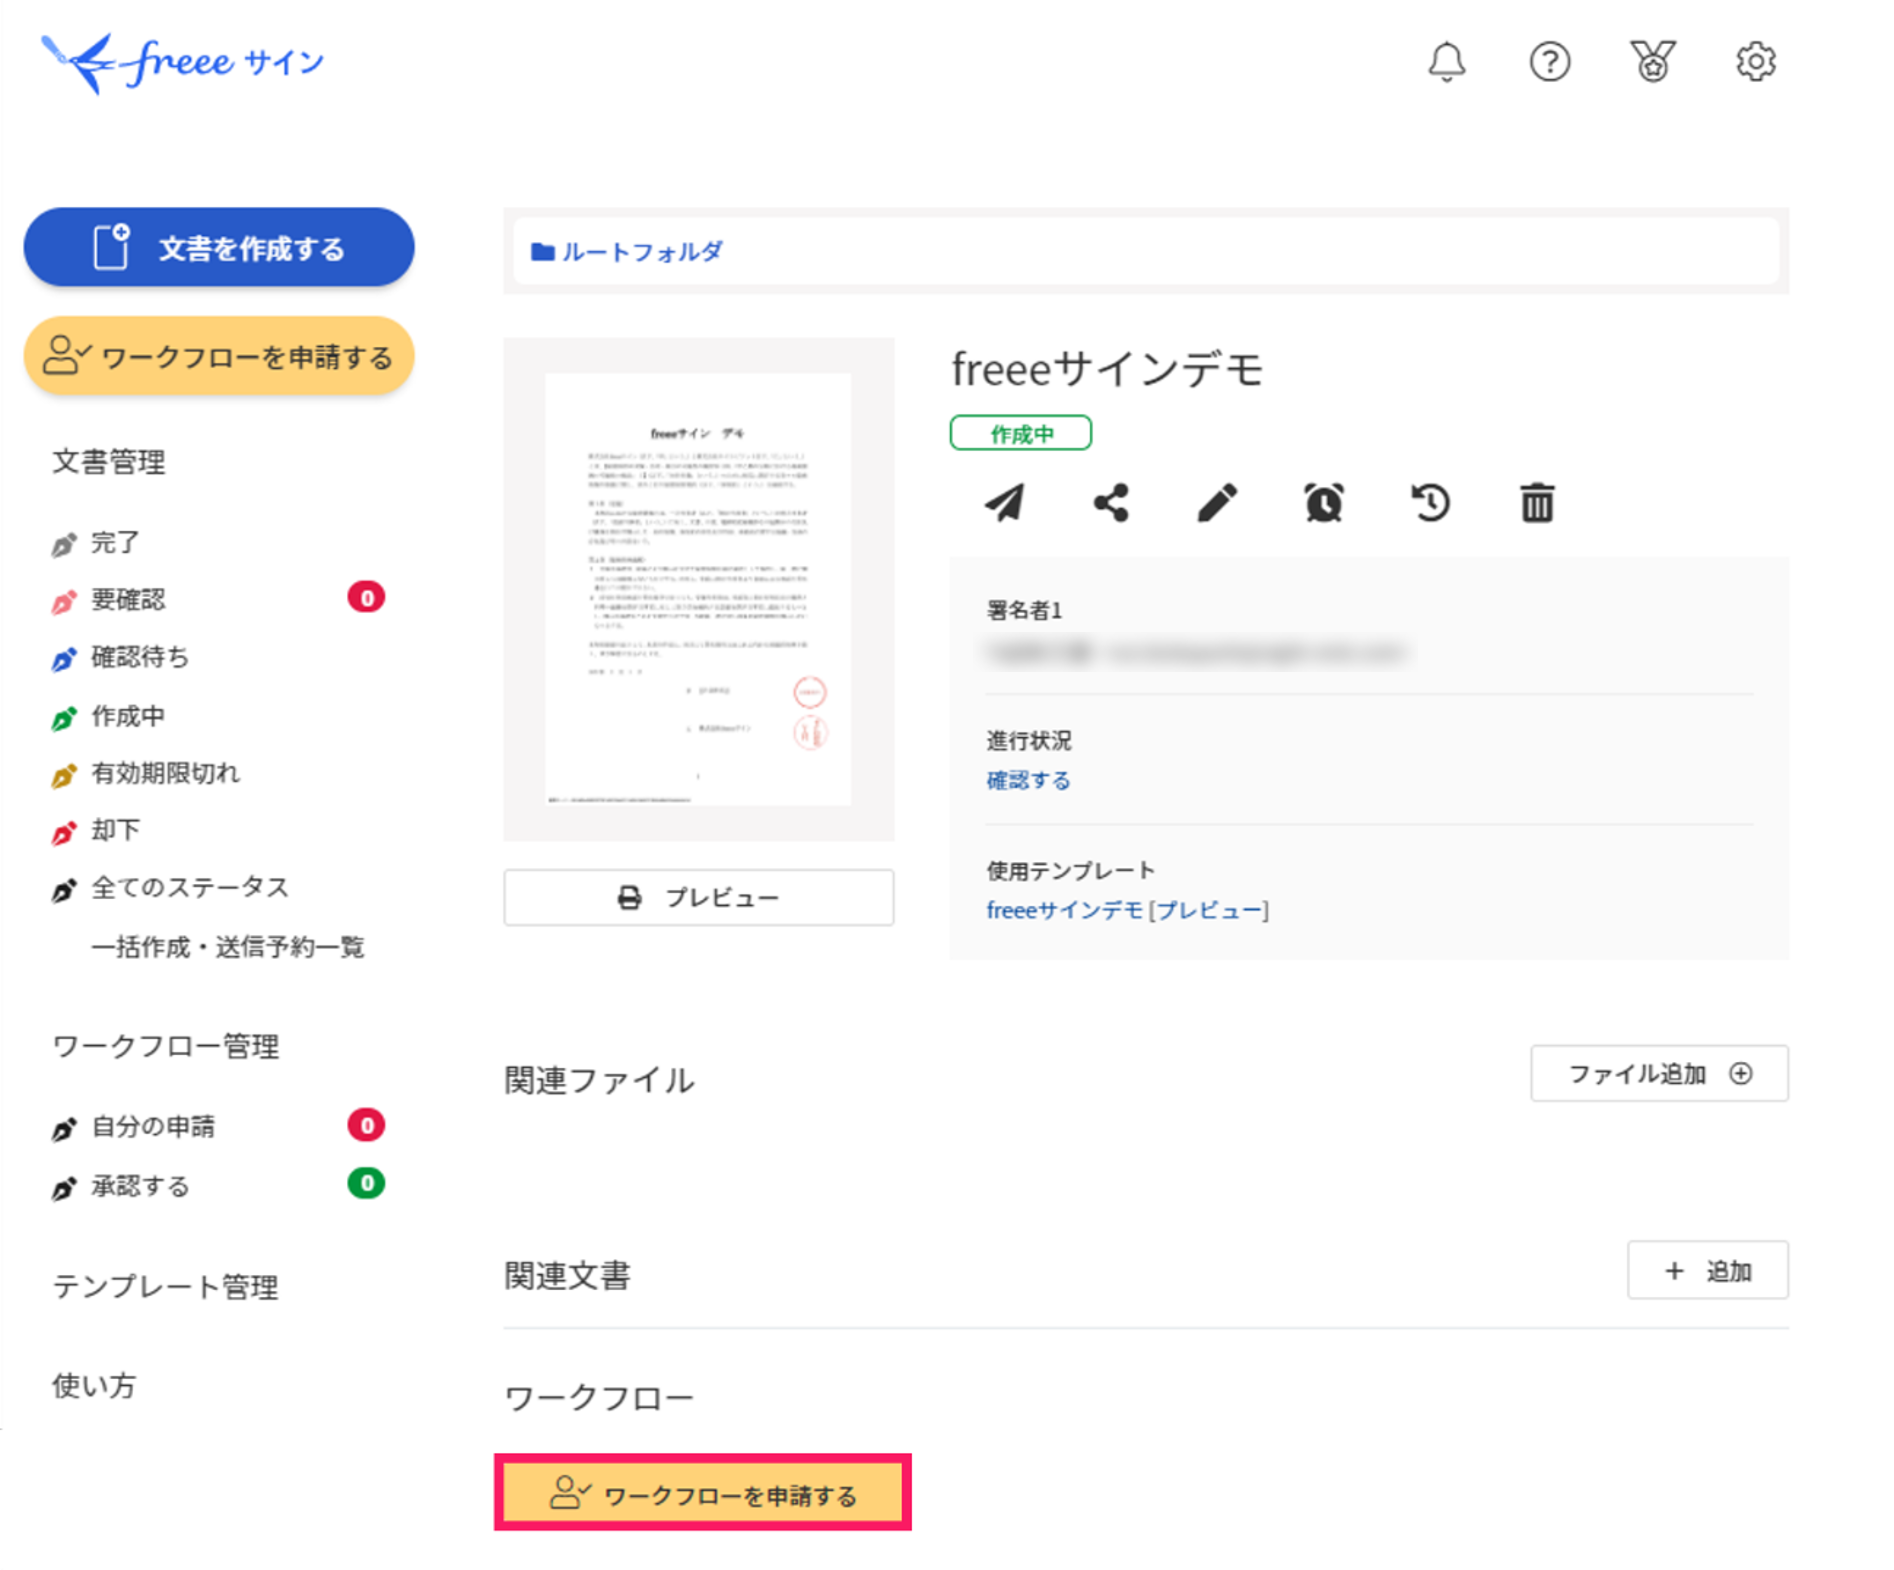The height and width of the screenshot is (1570, 1894).
Task: Click the 関連ファイル heading
Action: 599,1080
